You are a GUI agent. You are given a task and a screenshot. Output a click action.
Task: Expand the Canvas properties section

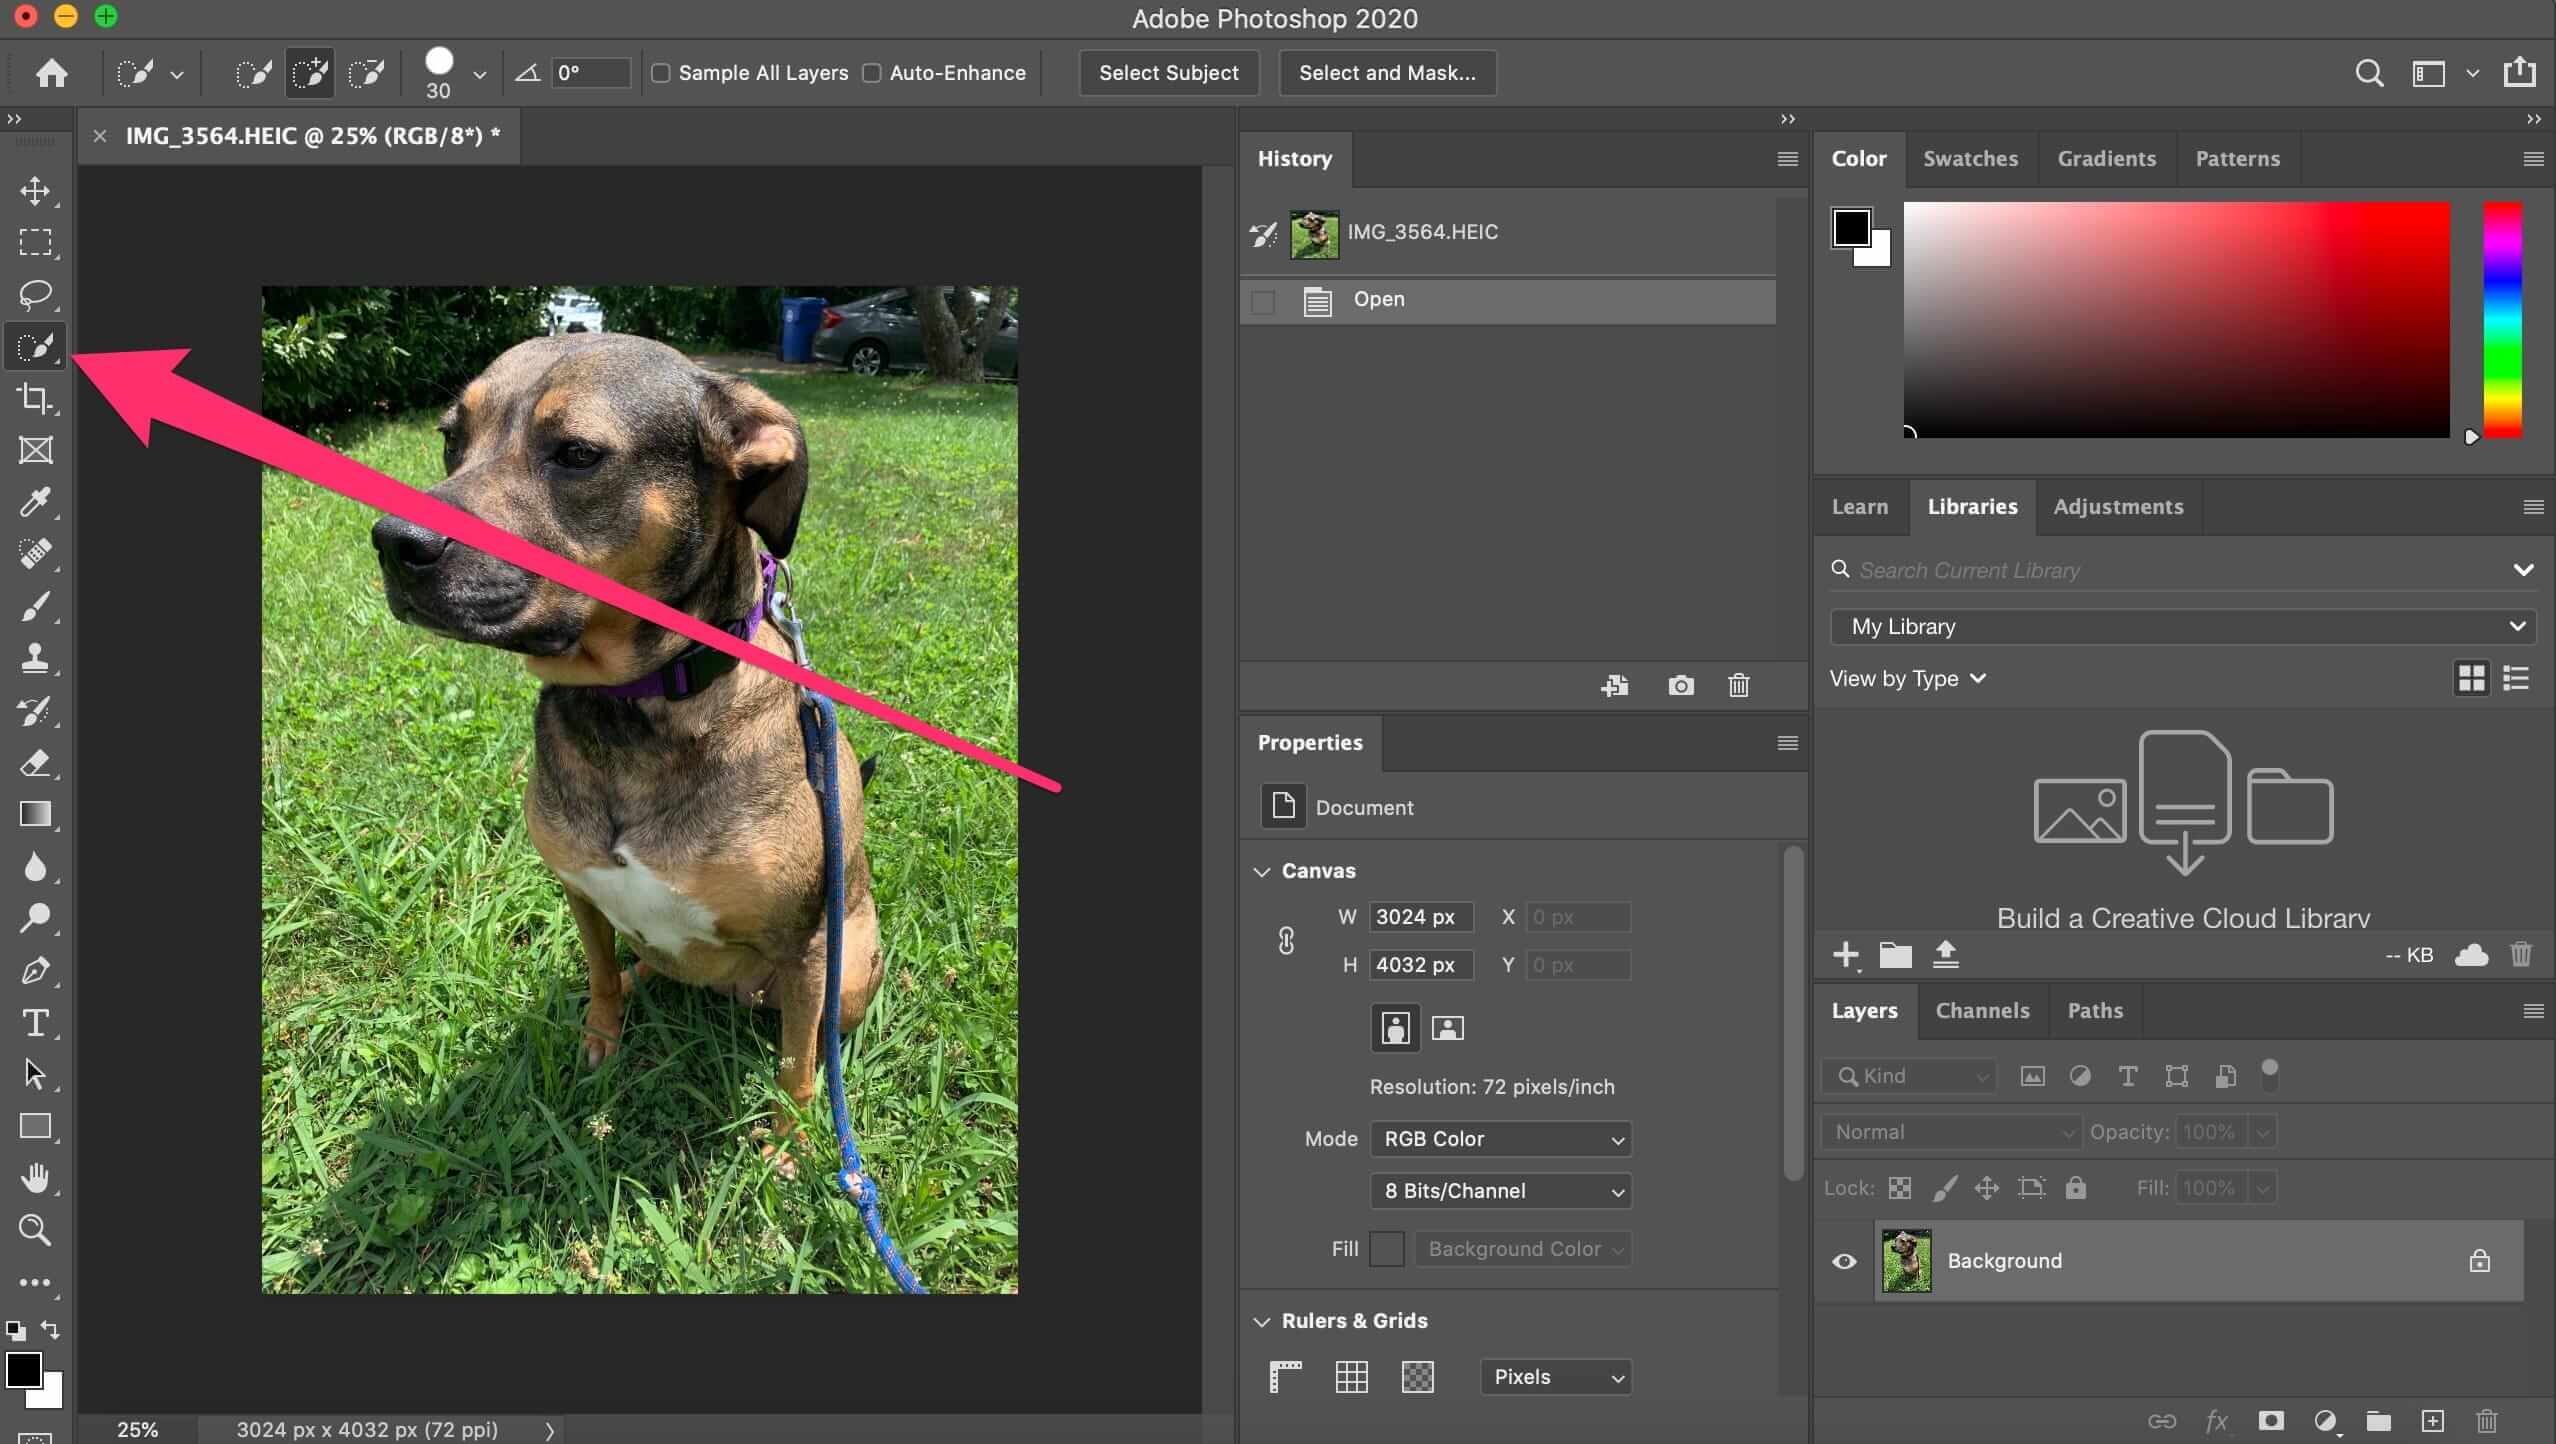(1262, 869)
